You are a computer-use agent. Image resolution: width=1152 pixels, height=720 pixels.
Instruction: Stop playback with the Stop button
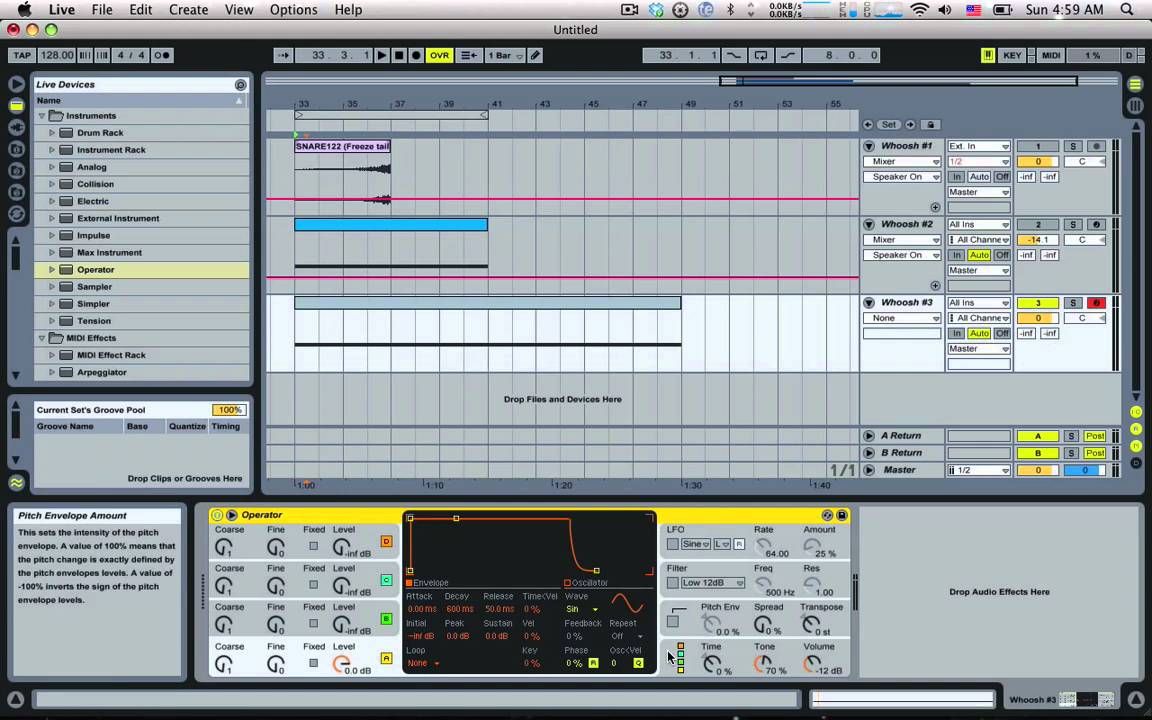399,55
